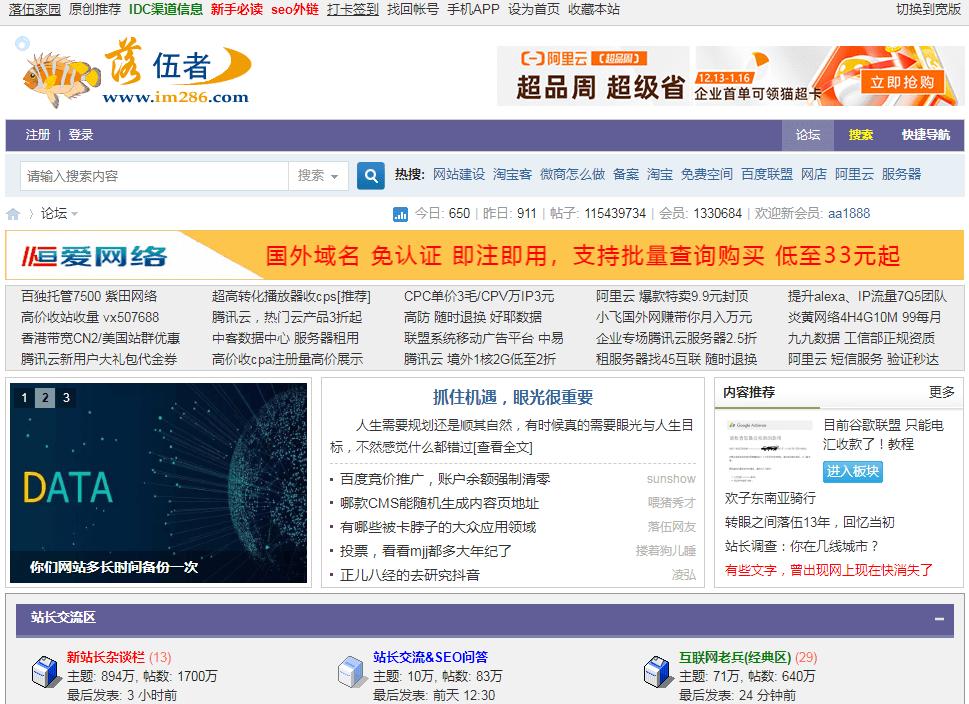Image resolution: width=969 pixels, height=704 pixels.
Task: Click the 注册 link
Action: point(38,135)
